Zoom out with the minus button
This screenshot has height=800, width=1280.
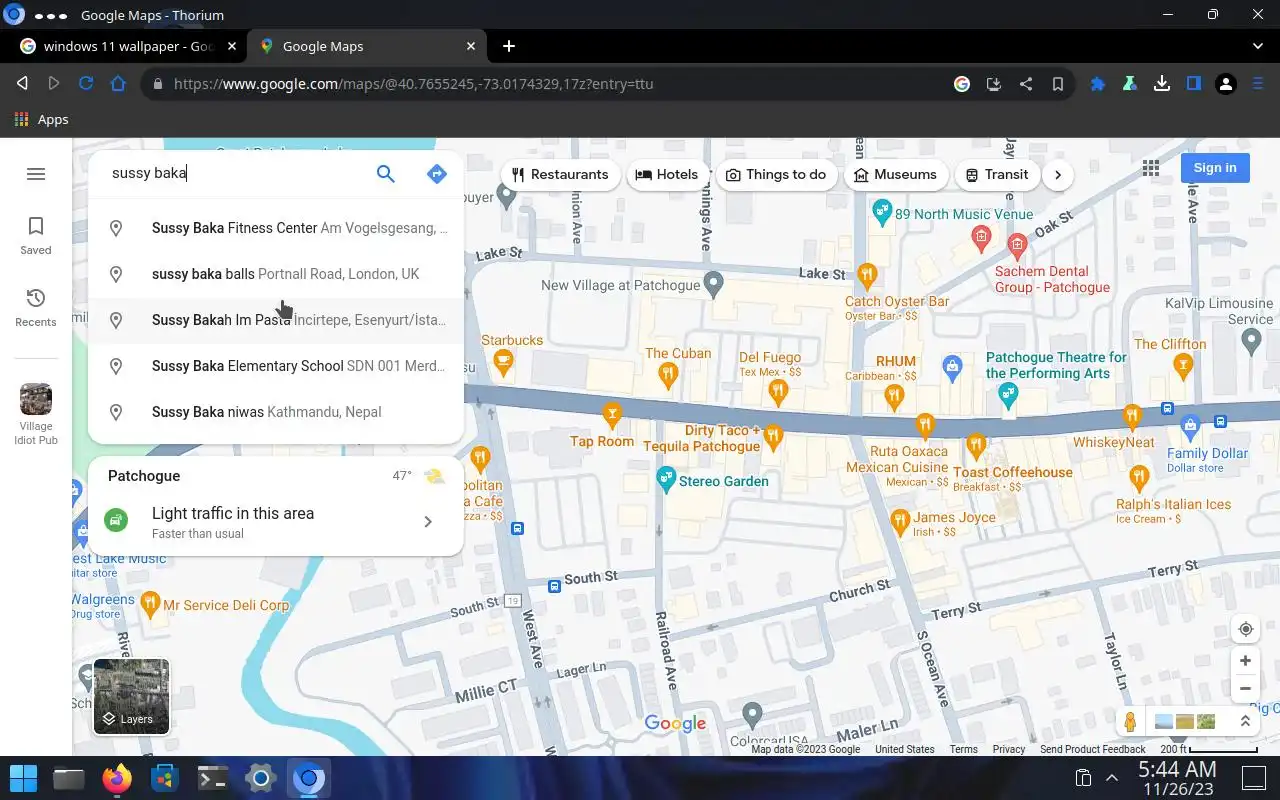[x=1245, y=688]
